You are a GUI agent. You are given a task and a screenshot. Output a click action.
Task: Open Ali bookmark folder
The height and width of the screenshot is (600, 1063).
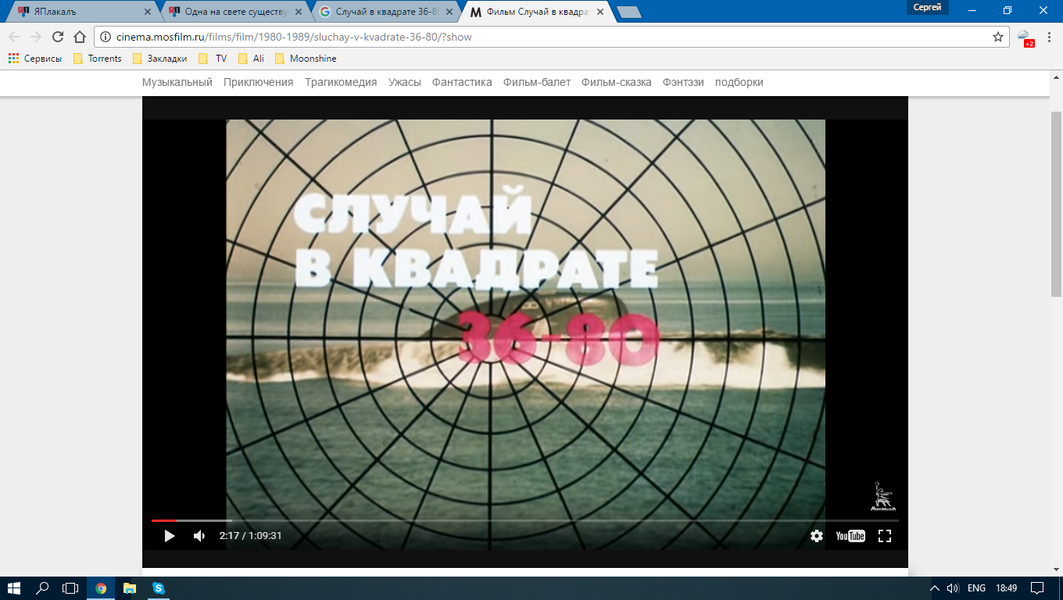click(251, 58)
